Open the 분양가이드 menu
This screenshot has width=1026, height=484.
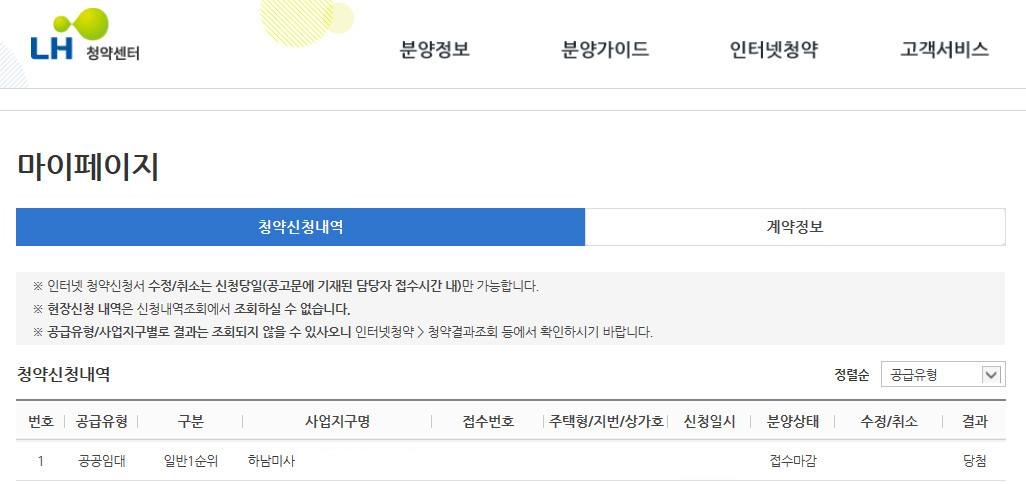coord(605,50)
